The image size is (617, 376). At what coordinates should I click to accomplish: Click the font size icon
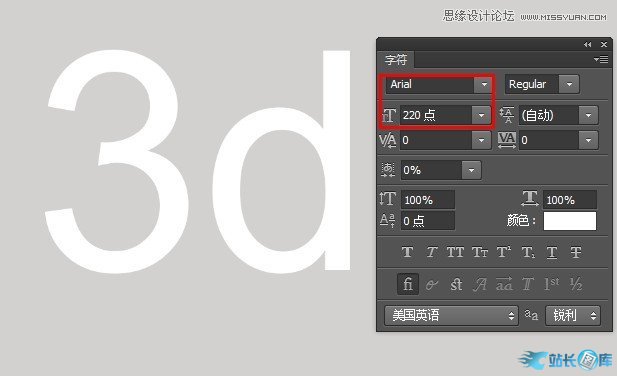389,116
